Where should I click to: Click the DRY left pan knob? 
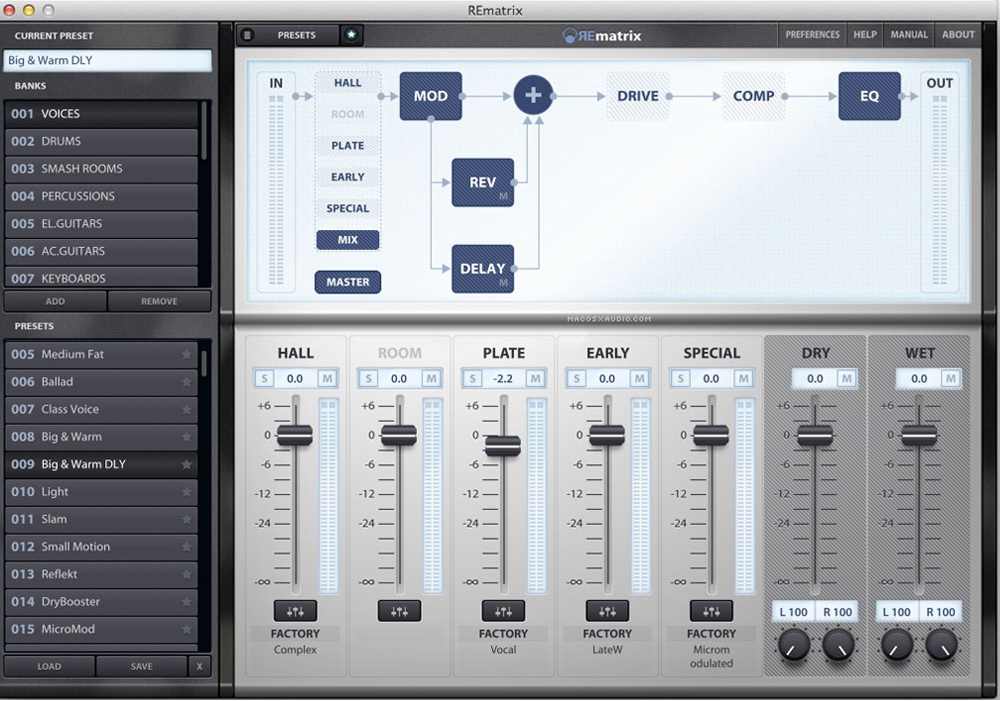794,644
